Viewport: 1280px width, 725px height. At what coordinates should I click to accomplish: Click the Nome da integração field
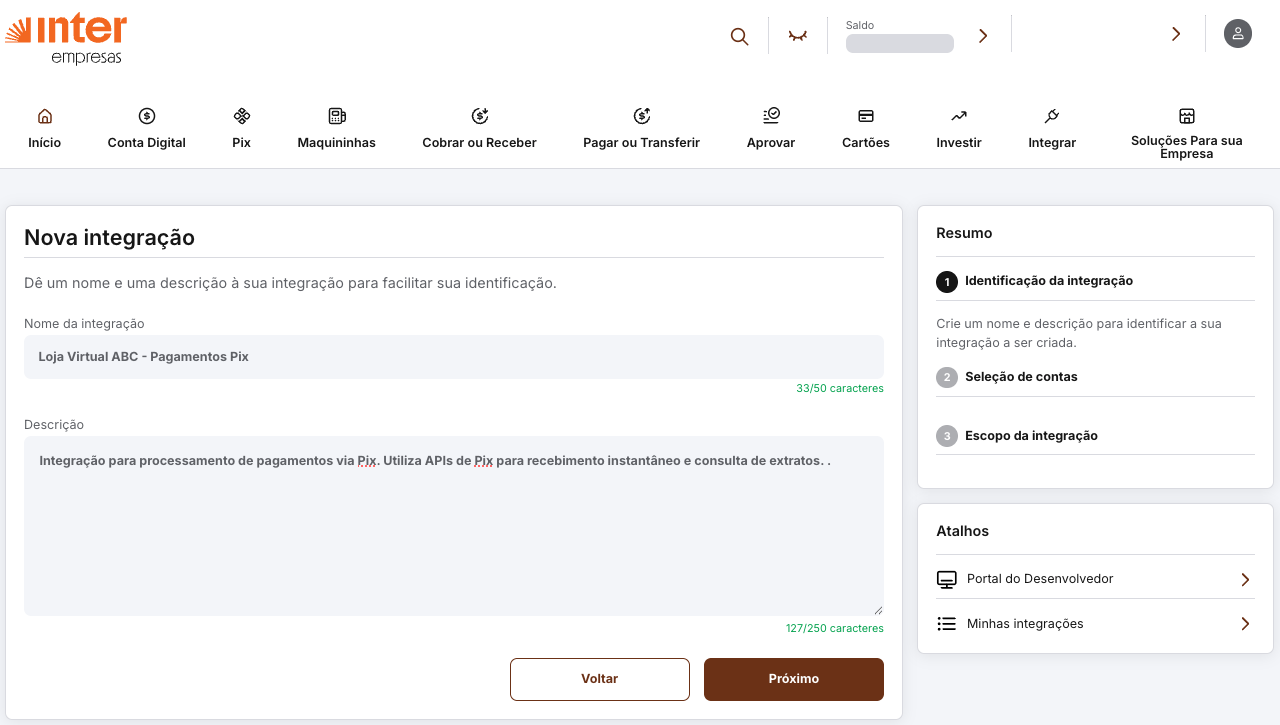[454, 357]
